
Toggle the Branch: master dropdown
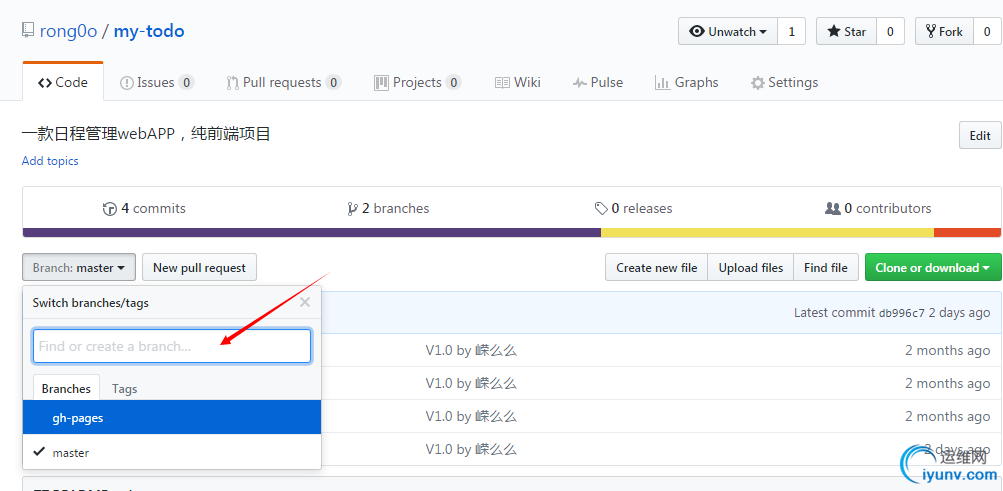point(79,267)
